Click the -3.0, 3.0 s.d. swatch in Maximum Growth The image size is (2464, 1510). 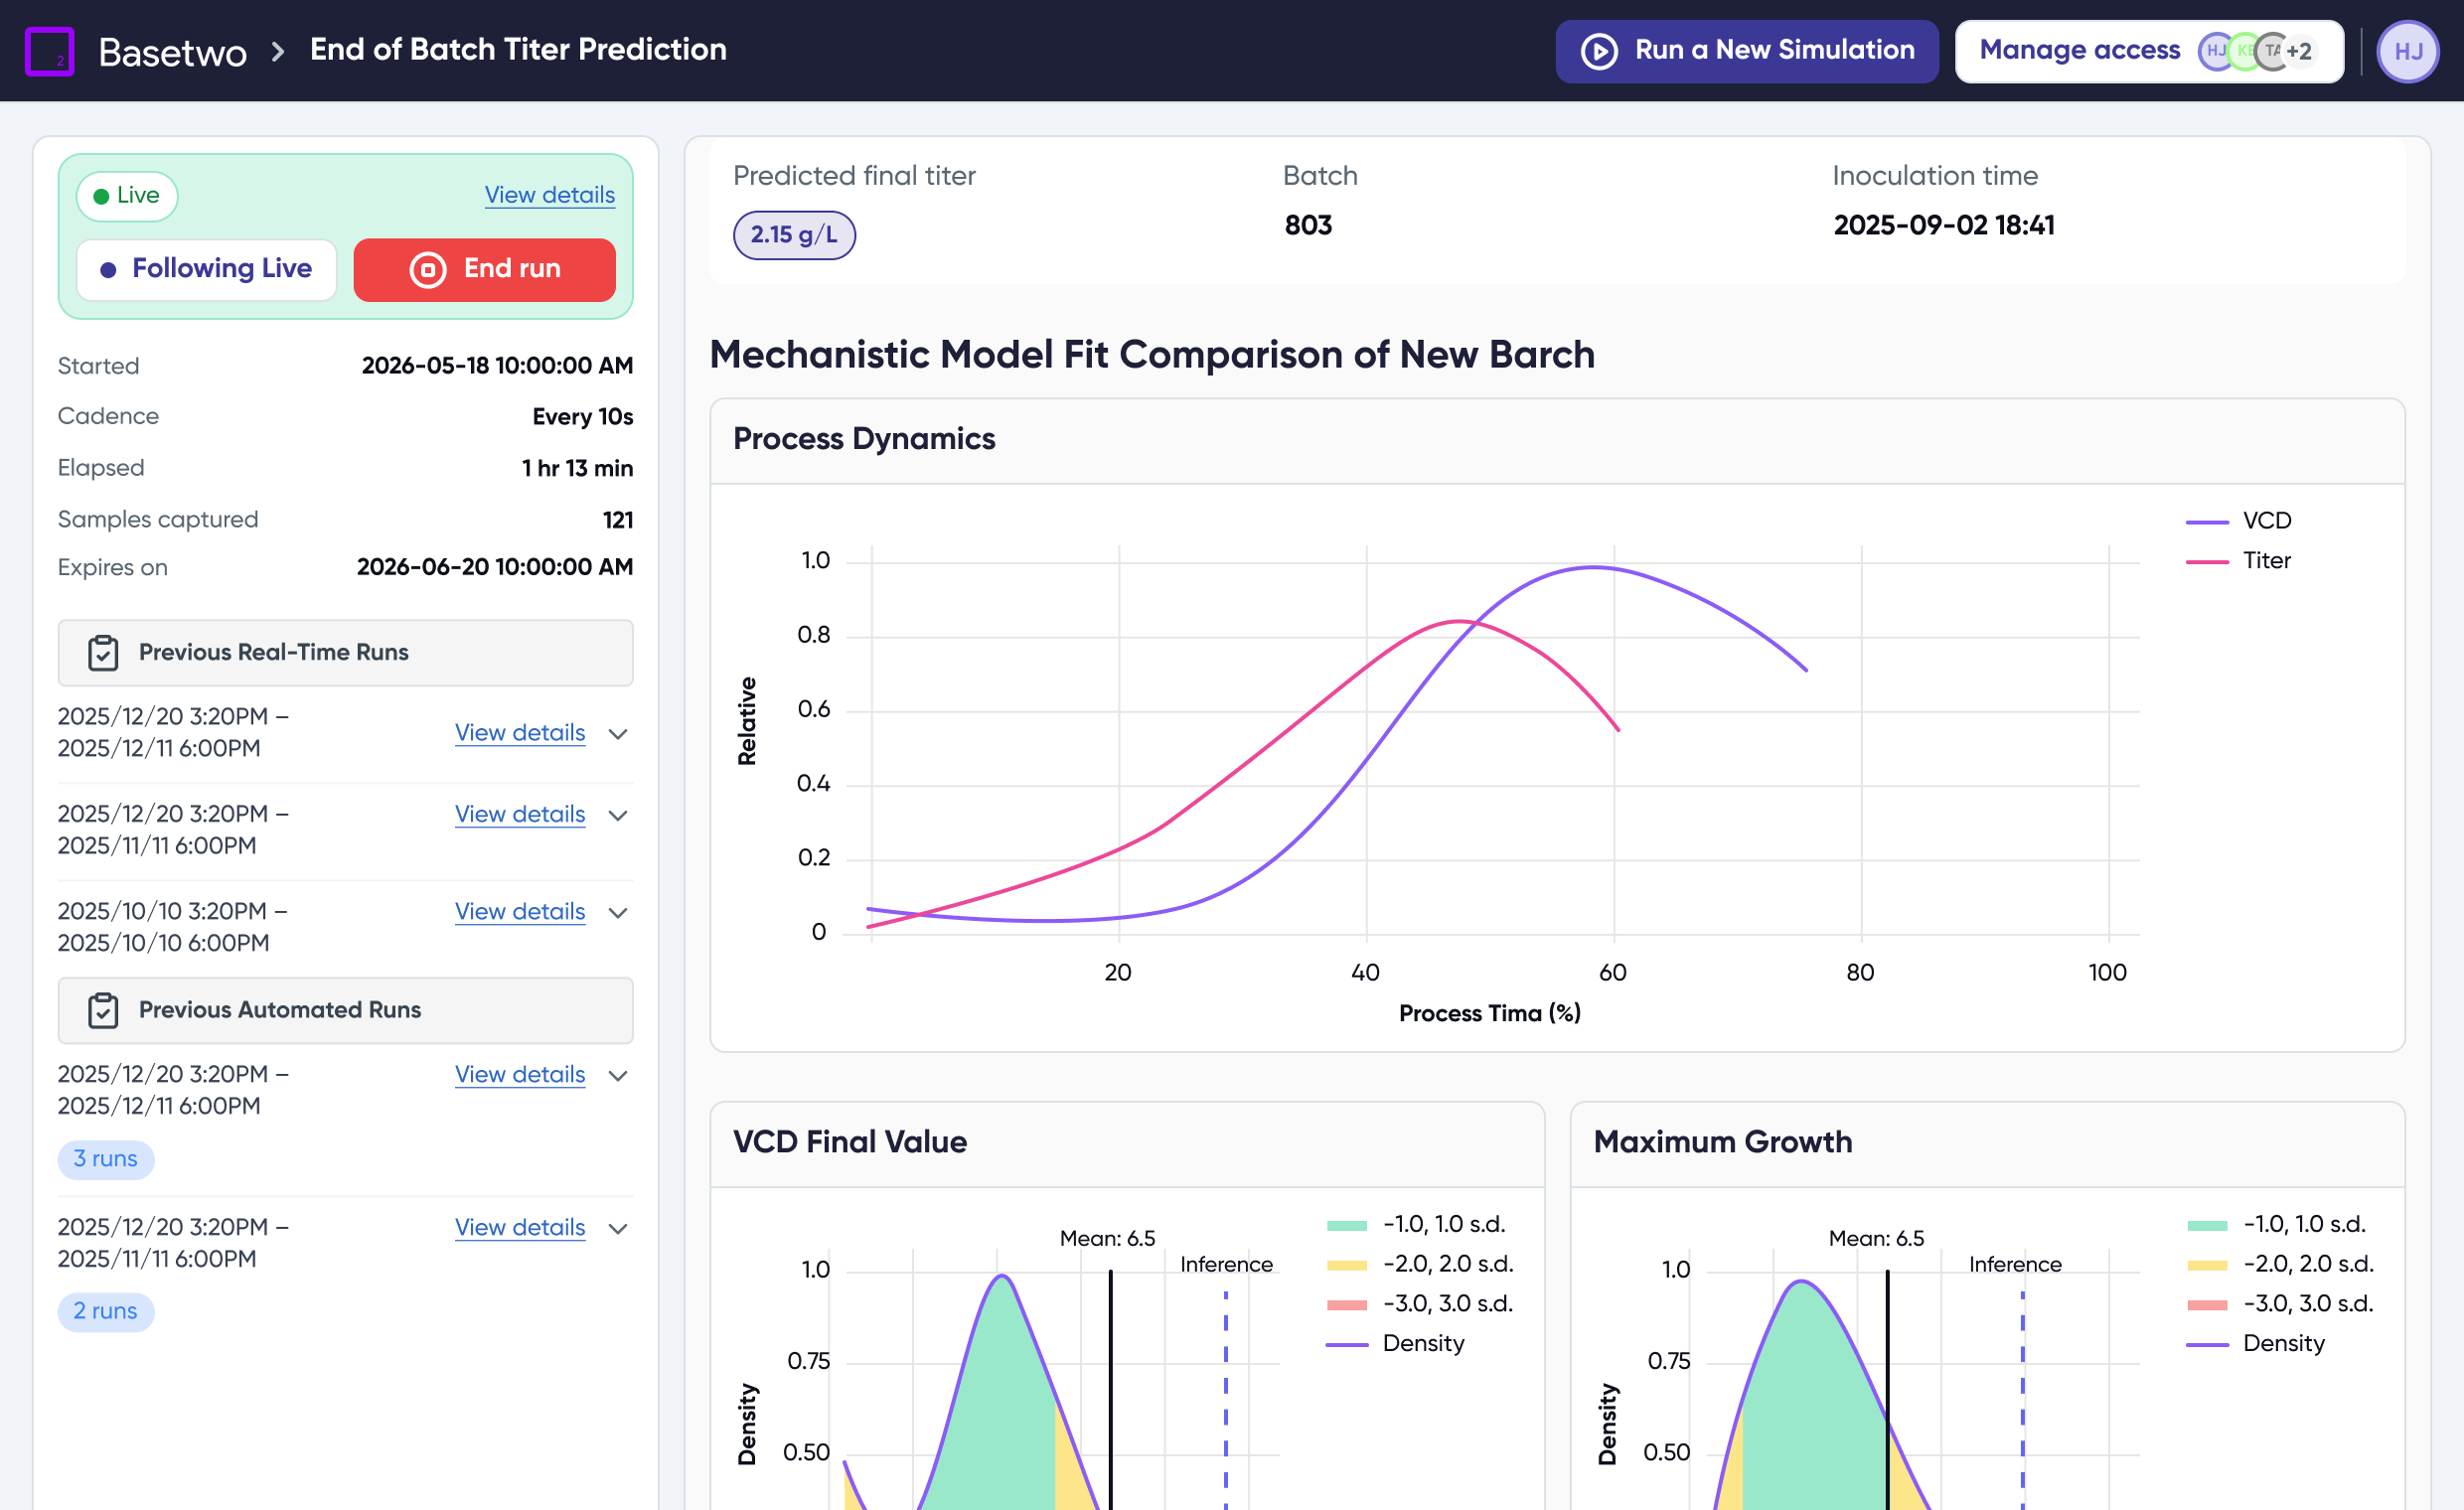coord(2207,1306)
